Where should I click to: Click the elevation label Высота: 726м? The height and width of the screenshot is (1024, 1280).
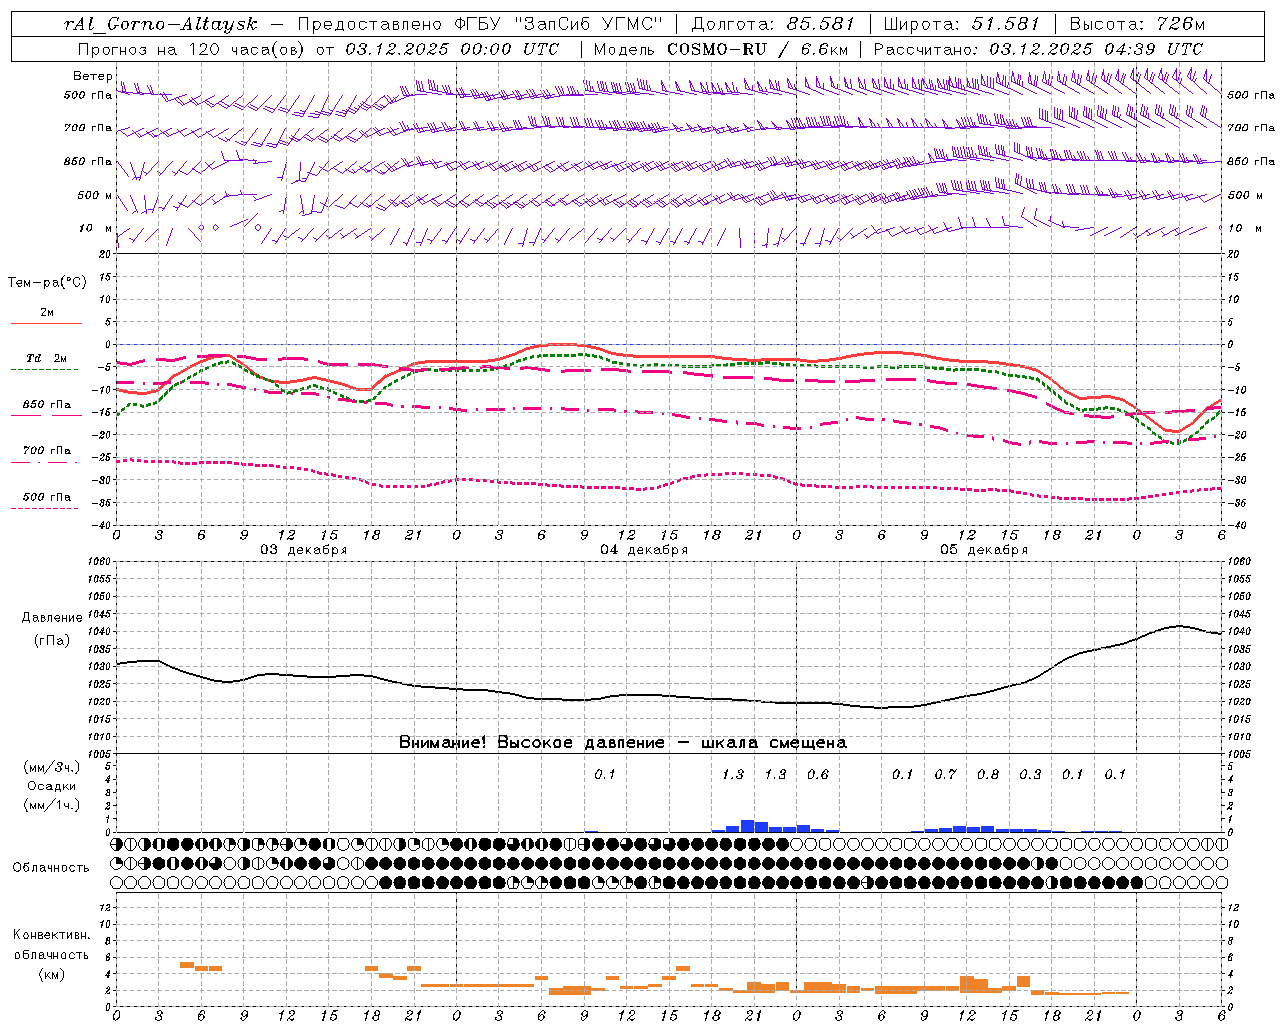pyautogui.click(x=1137, y=24)
